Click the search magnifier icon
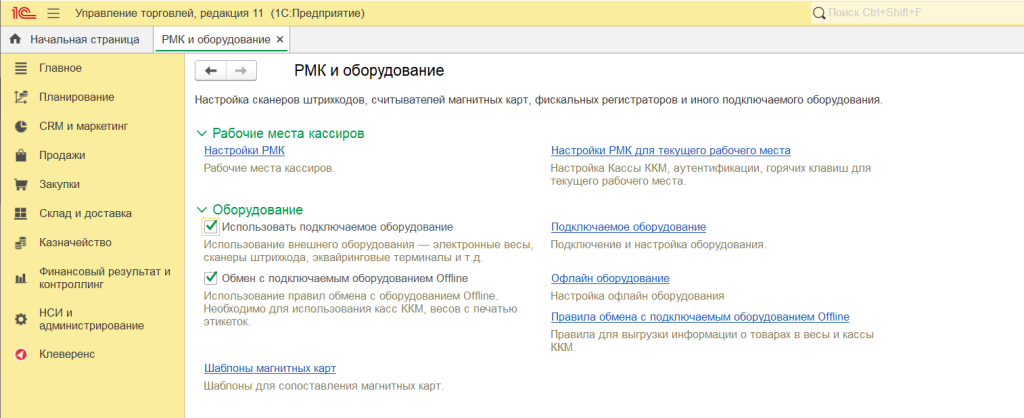The image size is (1024, 418). click(819, 13)
